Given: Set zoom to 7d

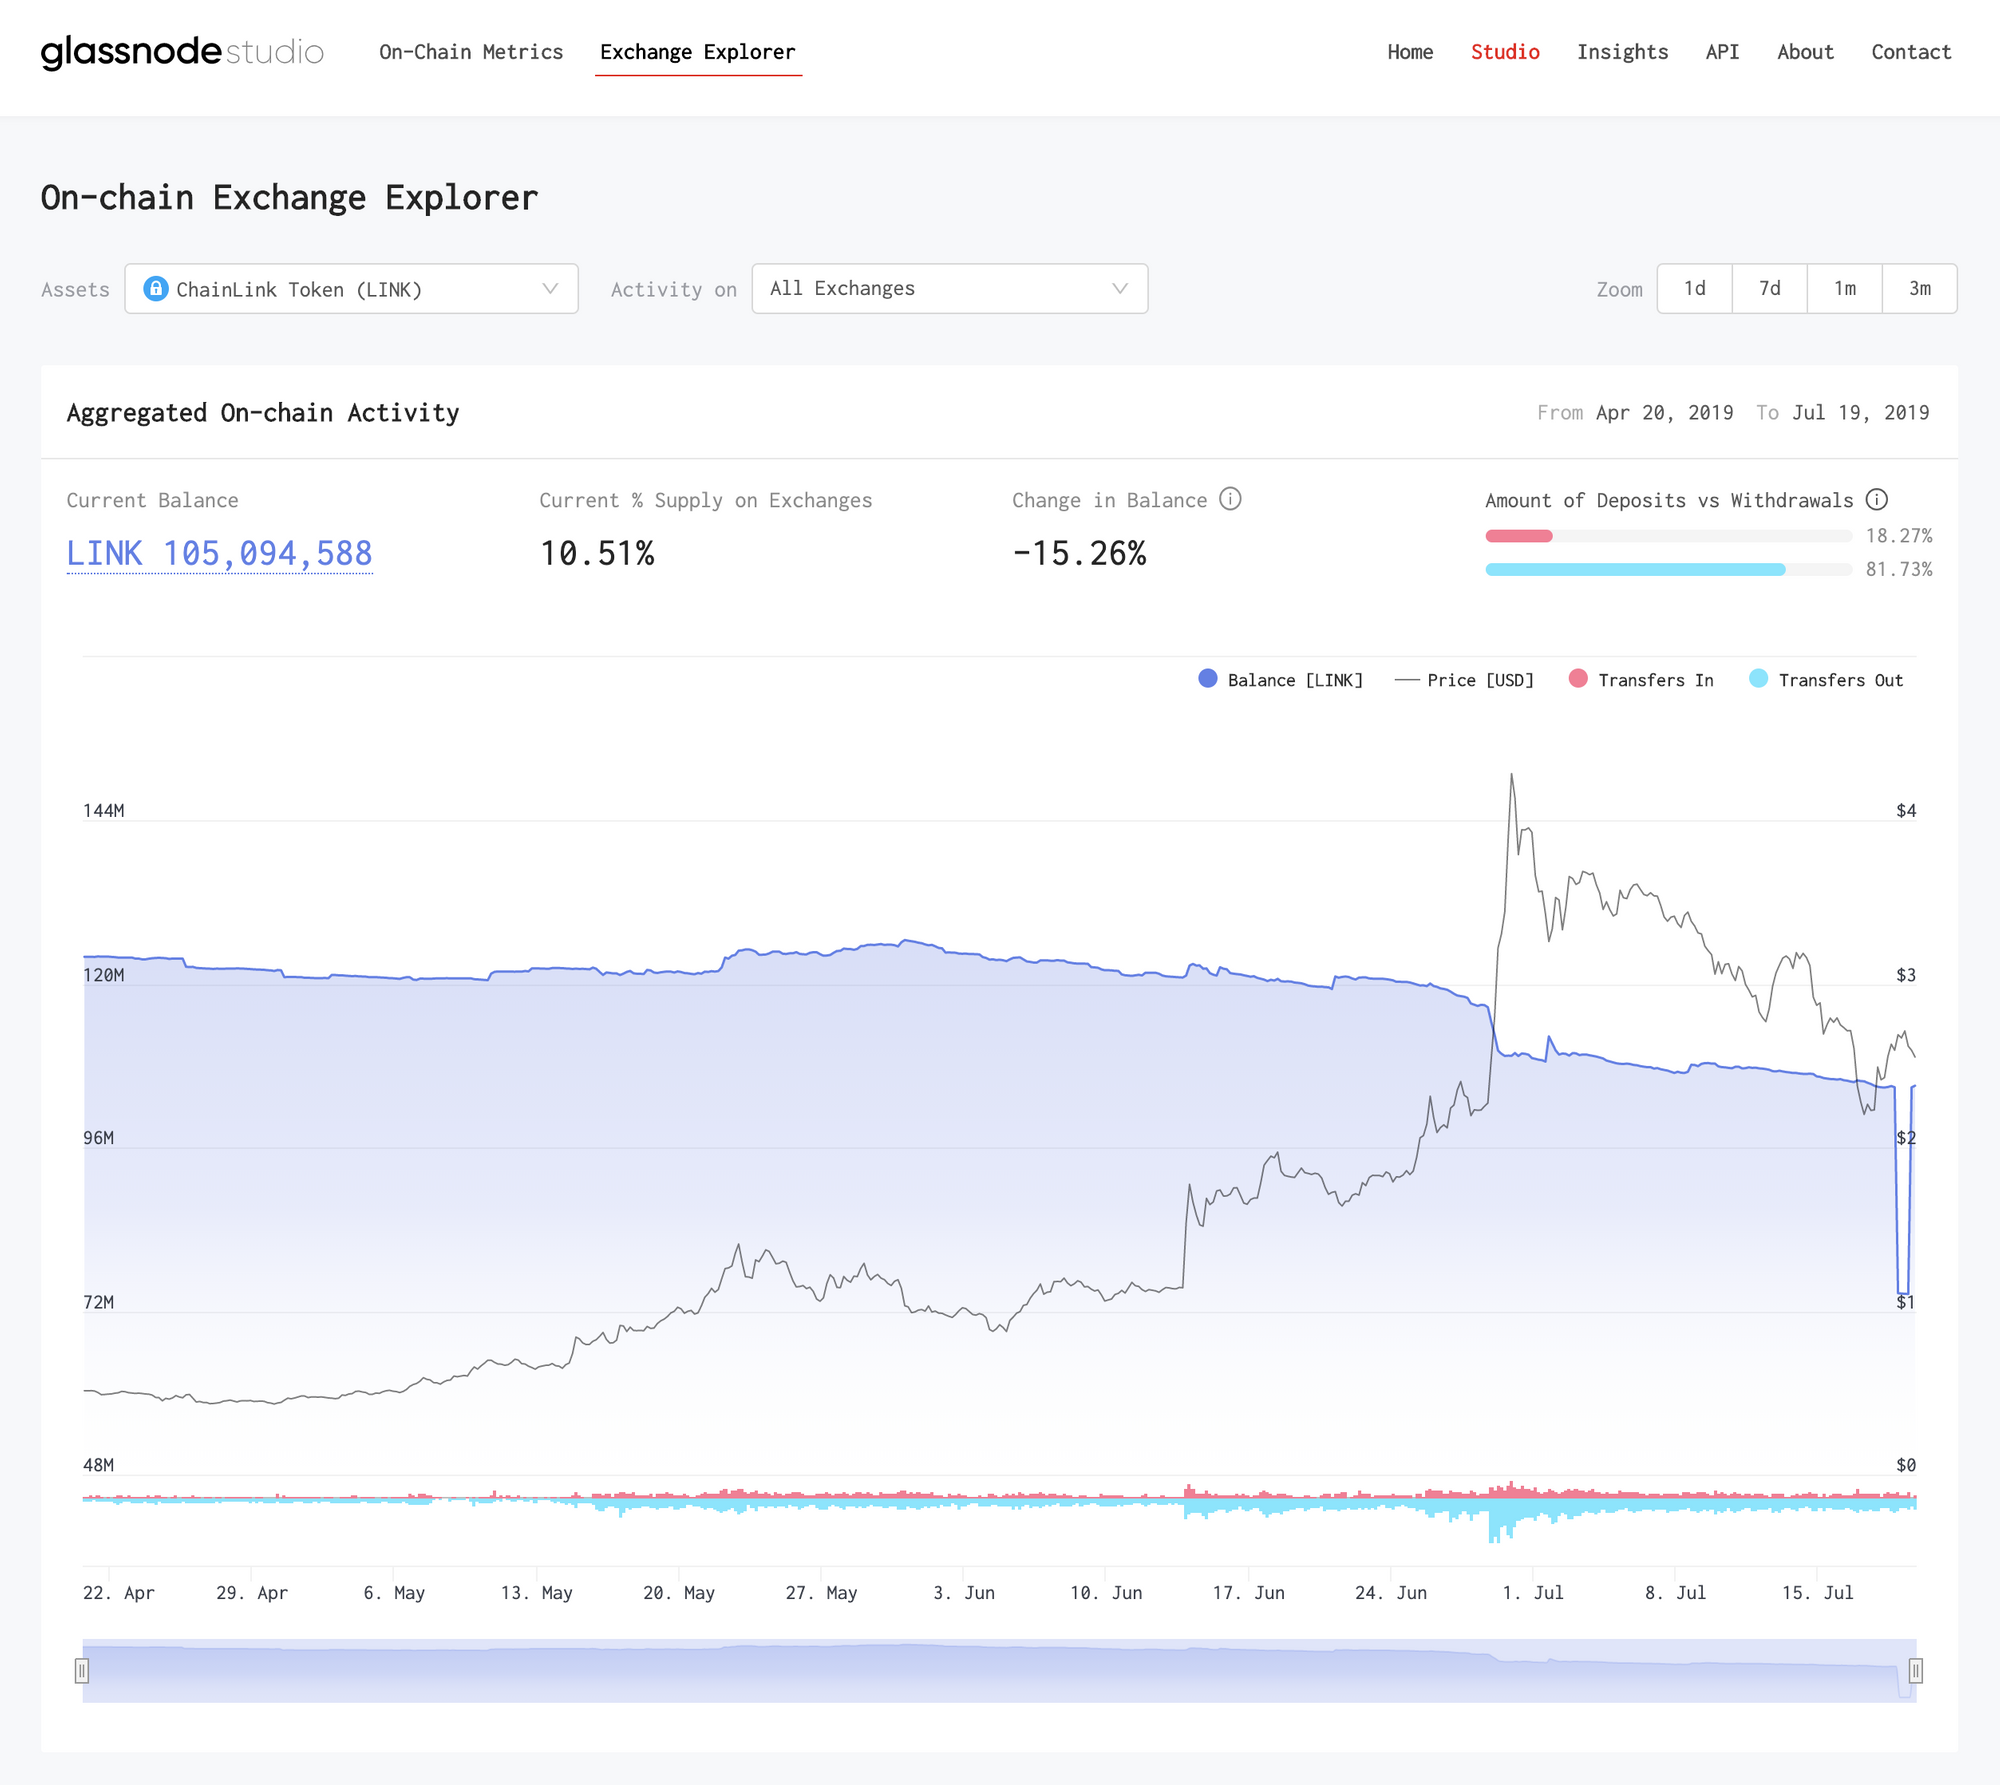Looking at the screenshot, I should 1769,289.
